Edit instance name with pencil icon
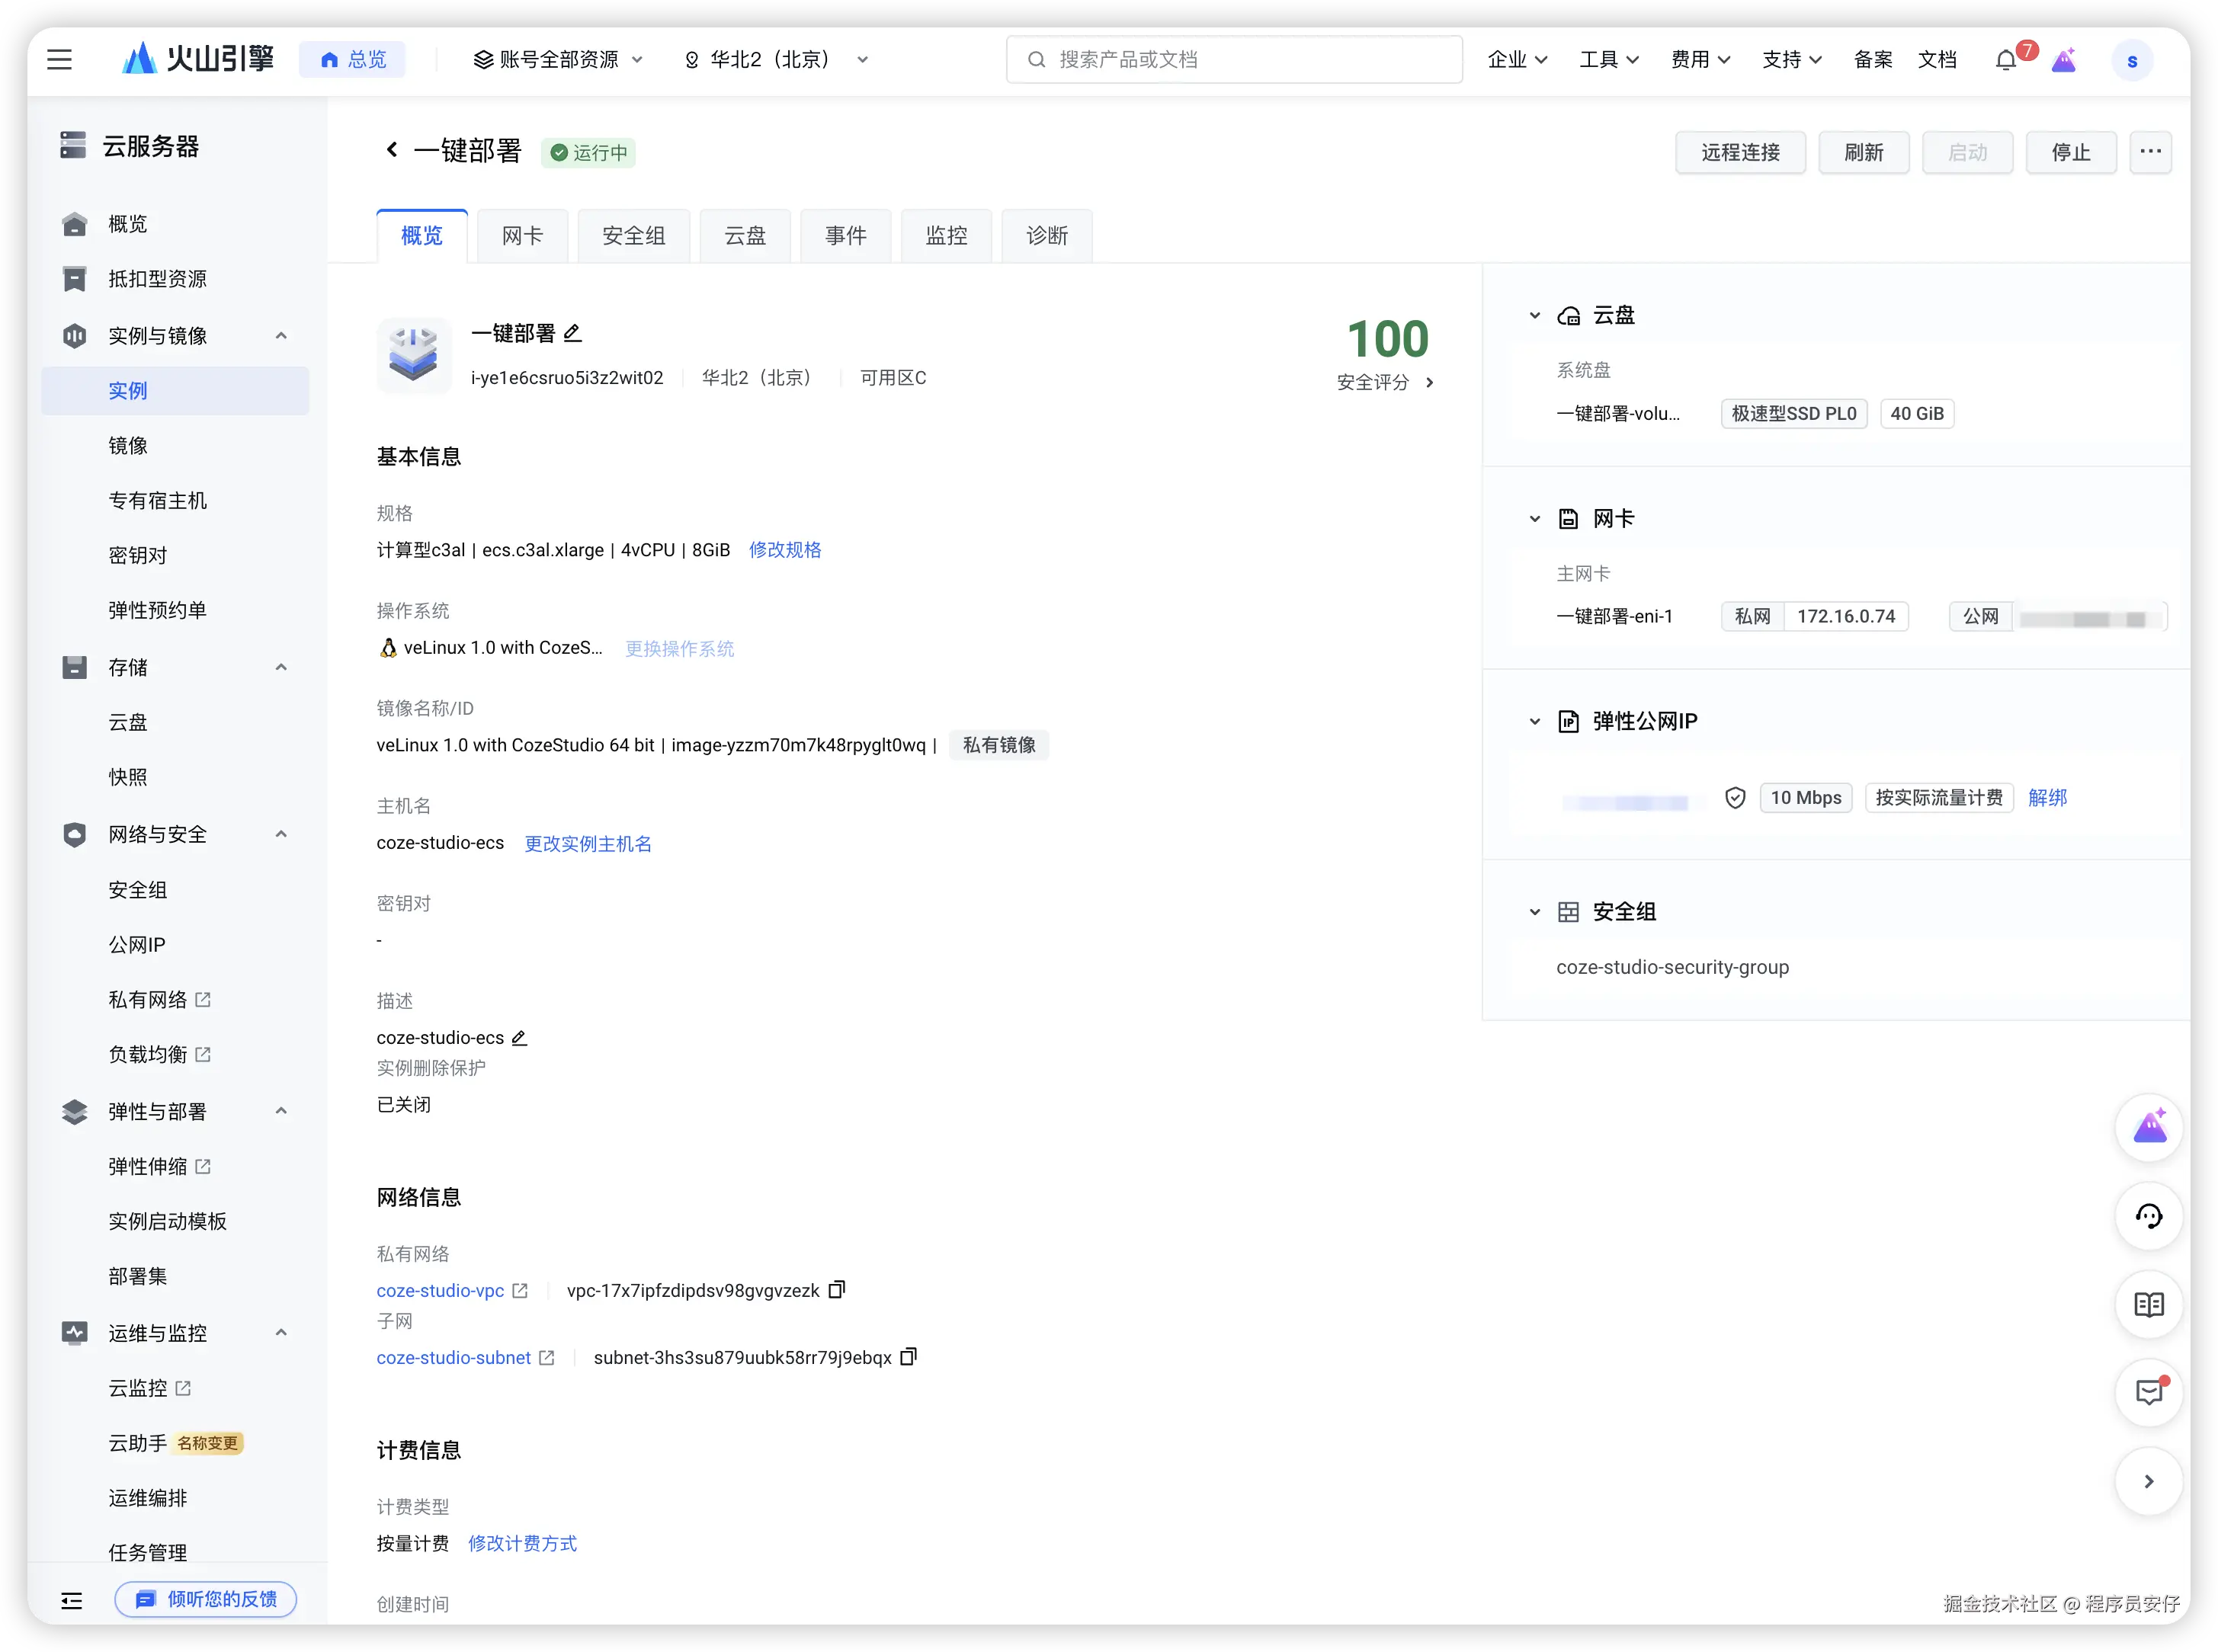The width and height of the screenshot is (2218, 1652). click(x=572, y=333)
